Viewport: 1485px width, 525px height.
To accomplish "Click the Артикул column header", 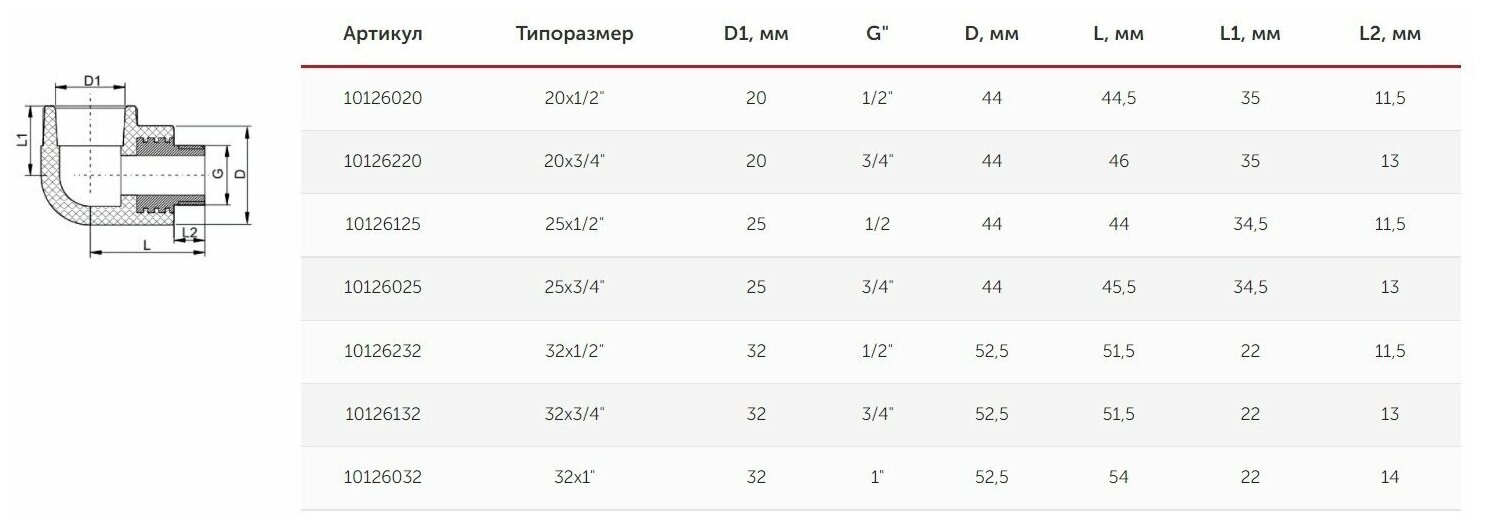I will tap(382, 34).
